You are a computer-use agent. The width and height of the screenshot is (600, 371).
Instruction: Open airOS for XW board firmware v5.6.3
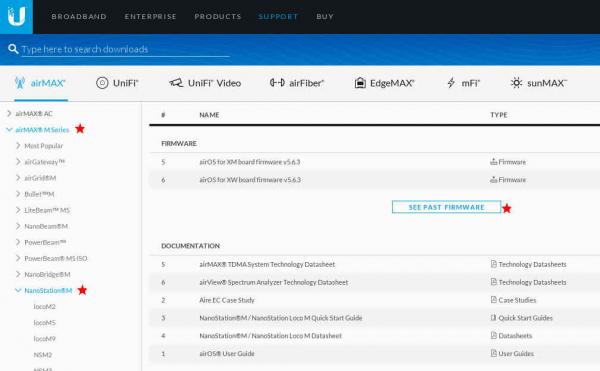(x=250, y=179)
